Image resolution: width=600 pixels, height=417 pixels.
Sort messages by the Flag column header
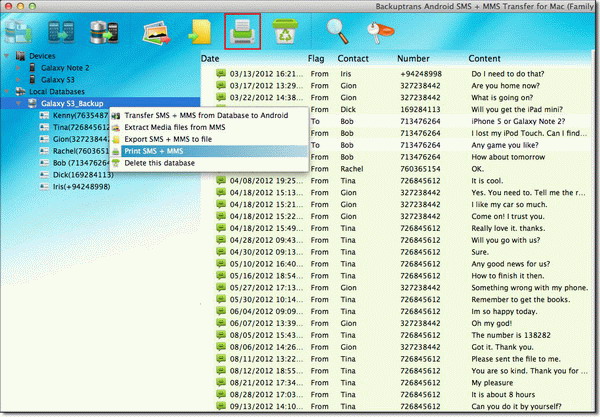(x=316, y=59)
